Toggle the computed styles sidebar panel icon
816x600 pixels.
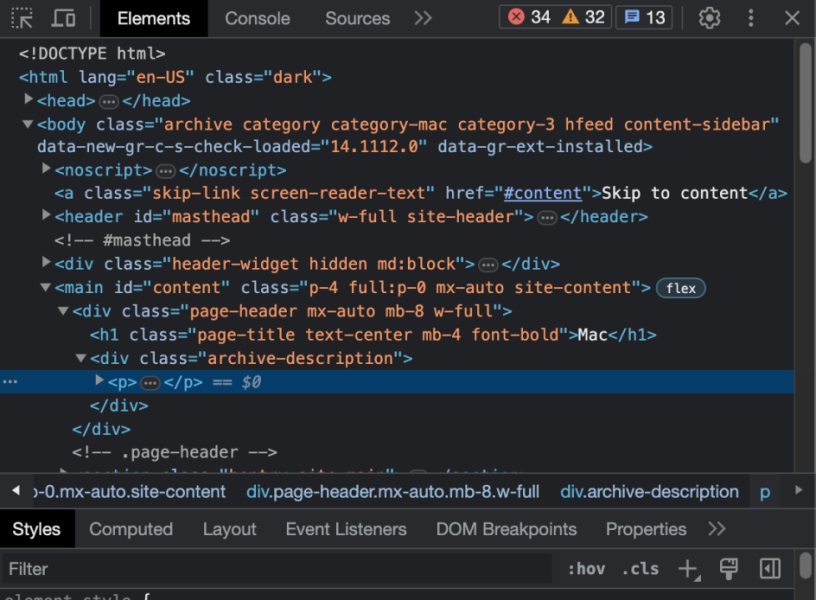[x=769, y=568]
